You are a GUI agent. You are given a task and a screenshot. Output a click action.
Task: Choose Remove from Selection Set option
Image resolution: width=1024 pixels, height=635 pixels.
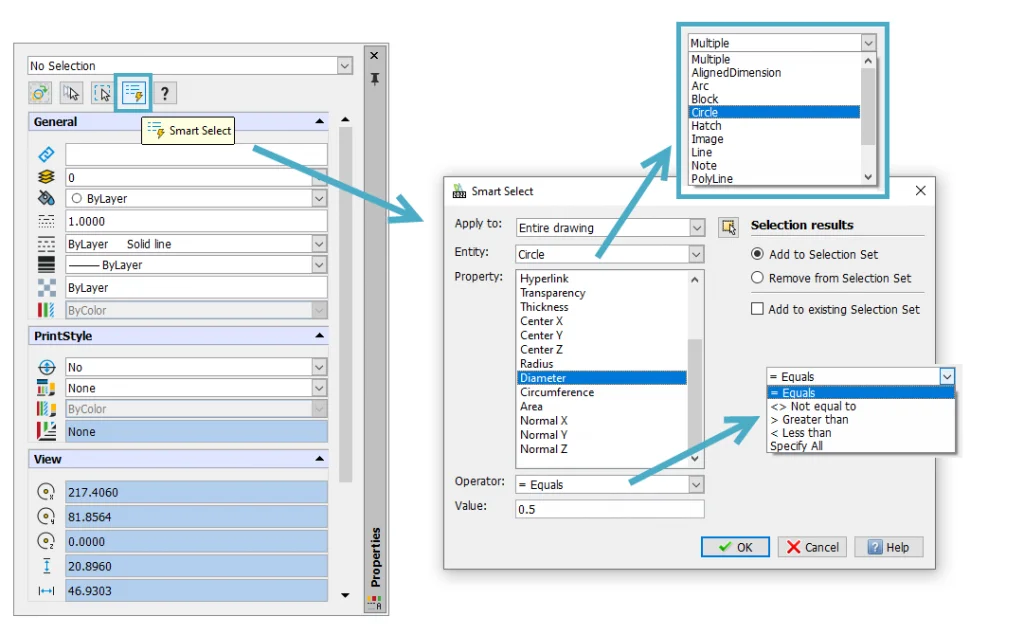click(758, 278)
